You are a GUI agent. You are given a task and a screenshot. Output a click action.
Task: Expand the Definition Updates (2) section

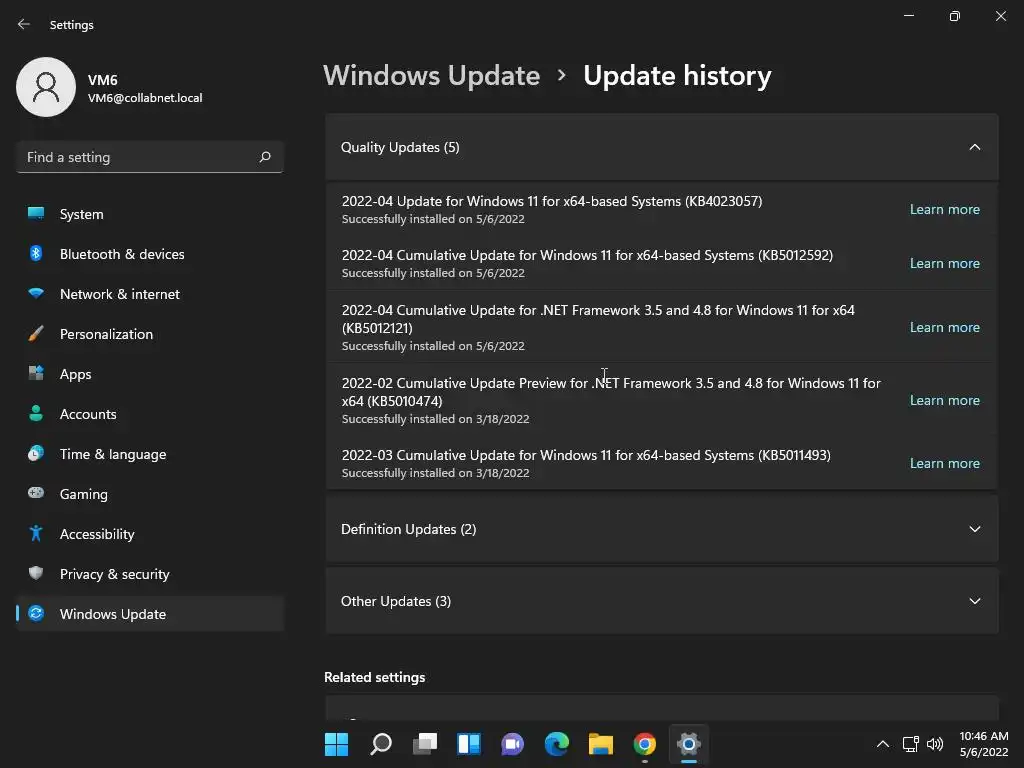(974, 529)
